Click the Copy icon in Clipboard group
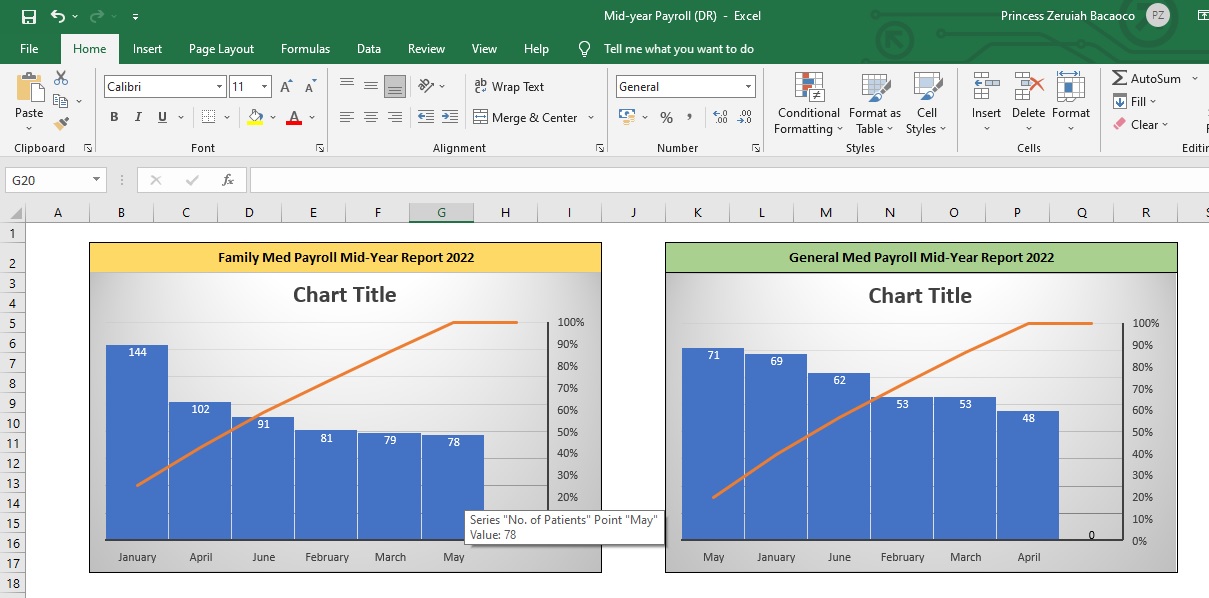The width and height of the screenshot is (1209, 598). (61, 101)
